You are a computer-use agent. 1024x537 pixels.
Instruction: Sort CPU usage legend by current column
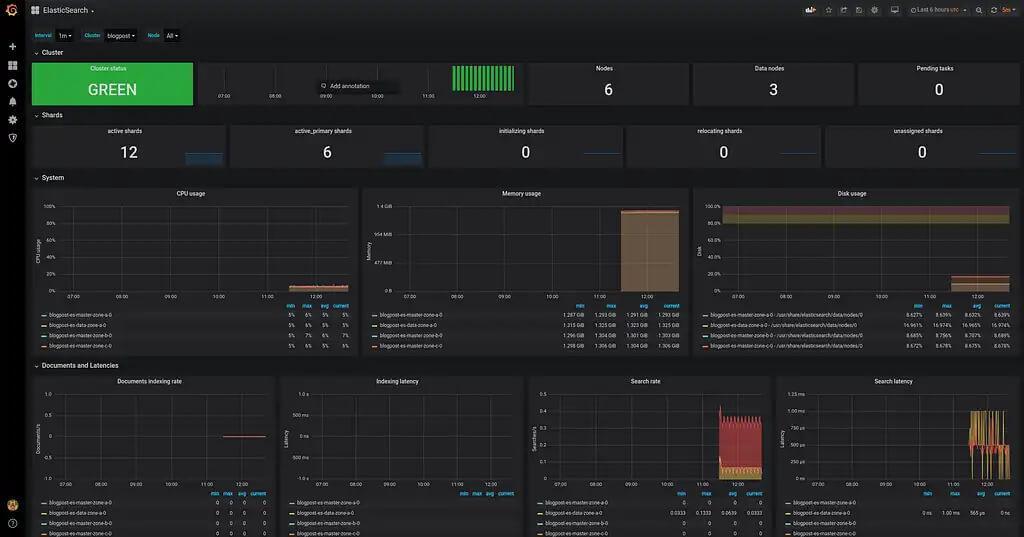coord(341,306)
